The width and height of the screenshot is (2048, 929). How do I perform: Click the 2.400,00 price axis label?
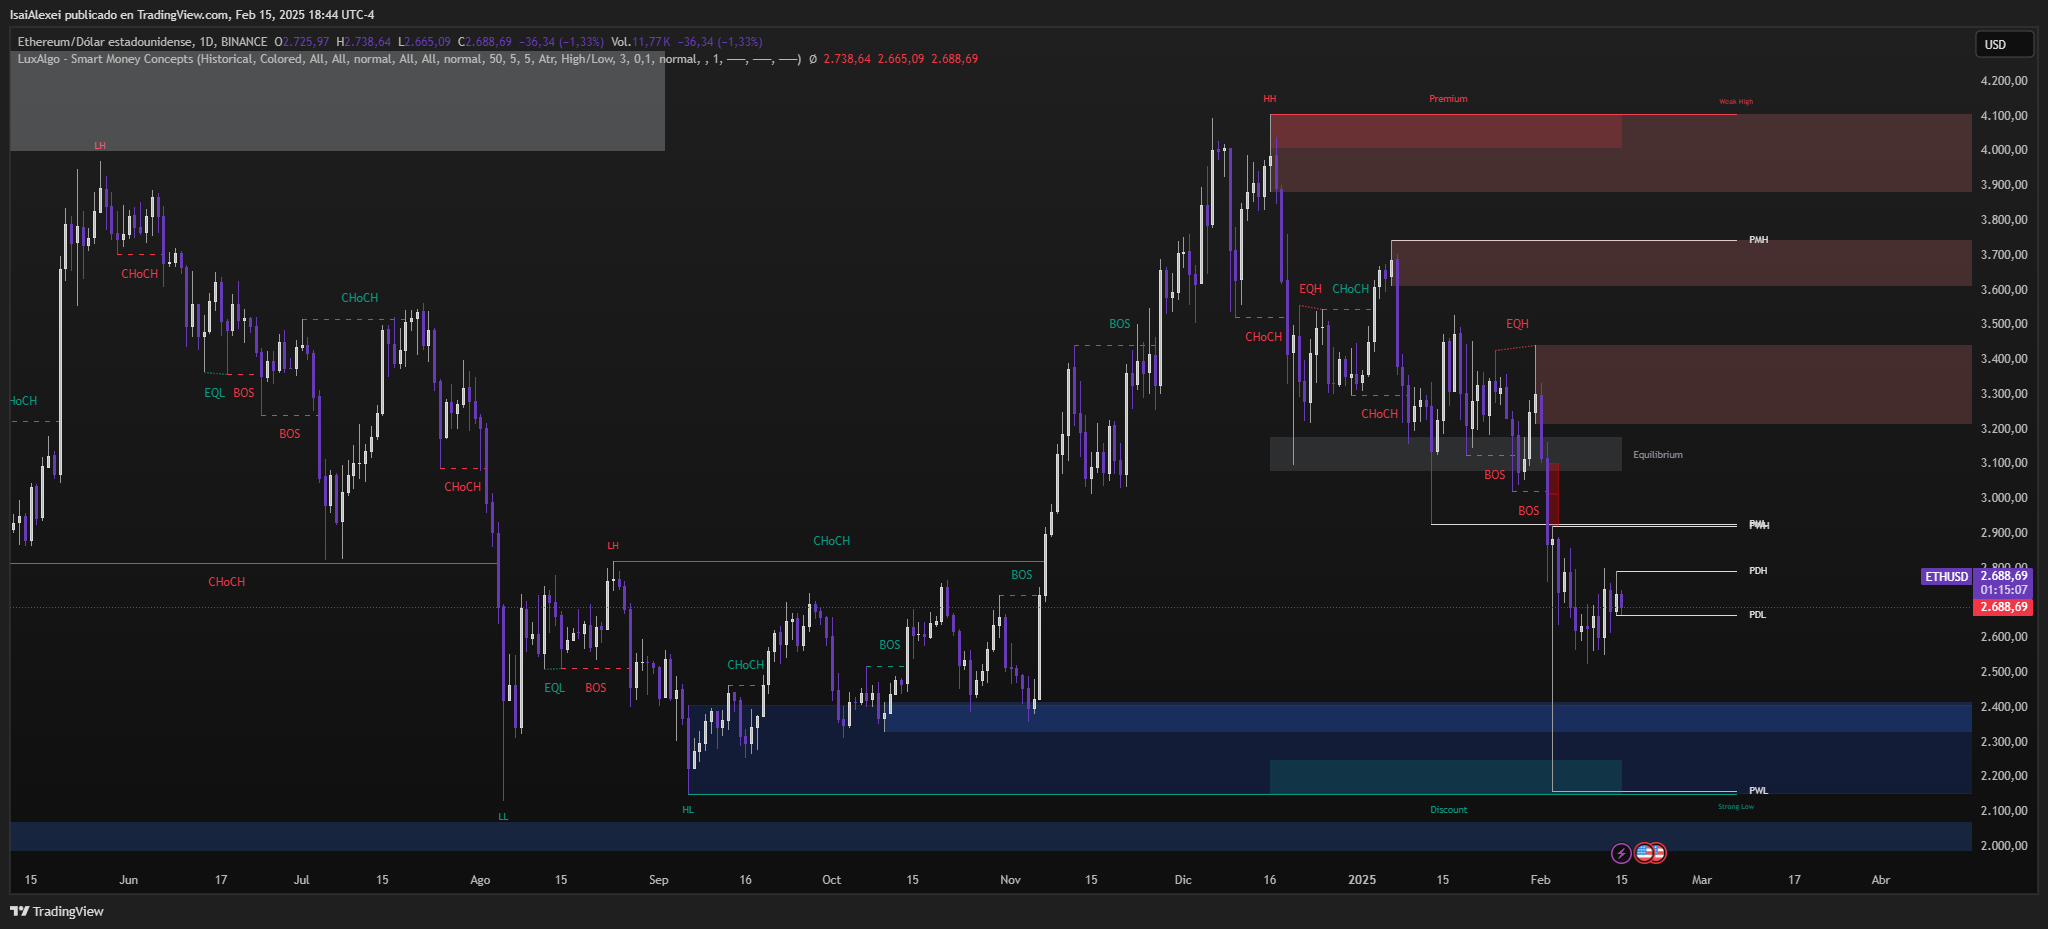point(2004,707)
